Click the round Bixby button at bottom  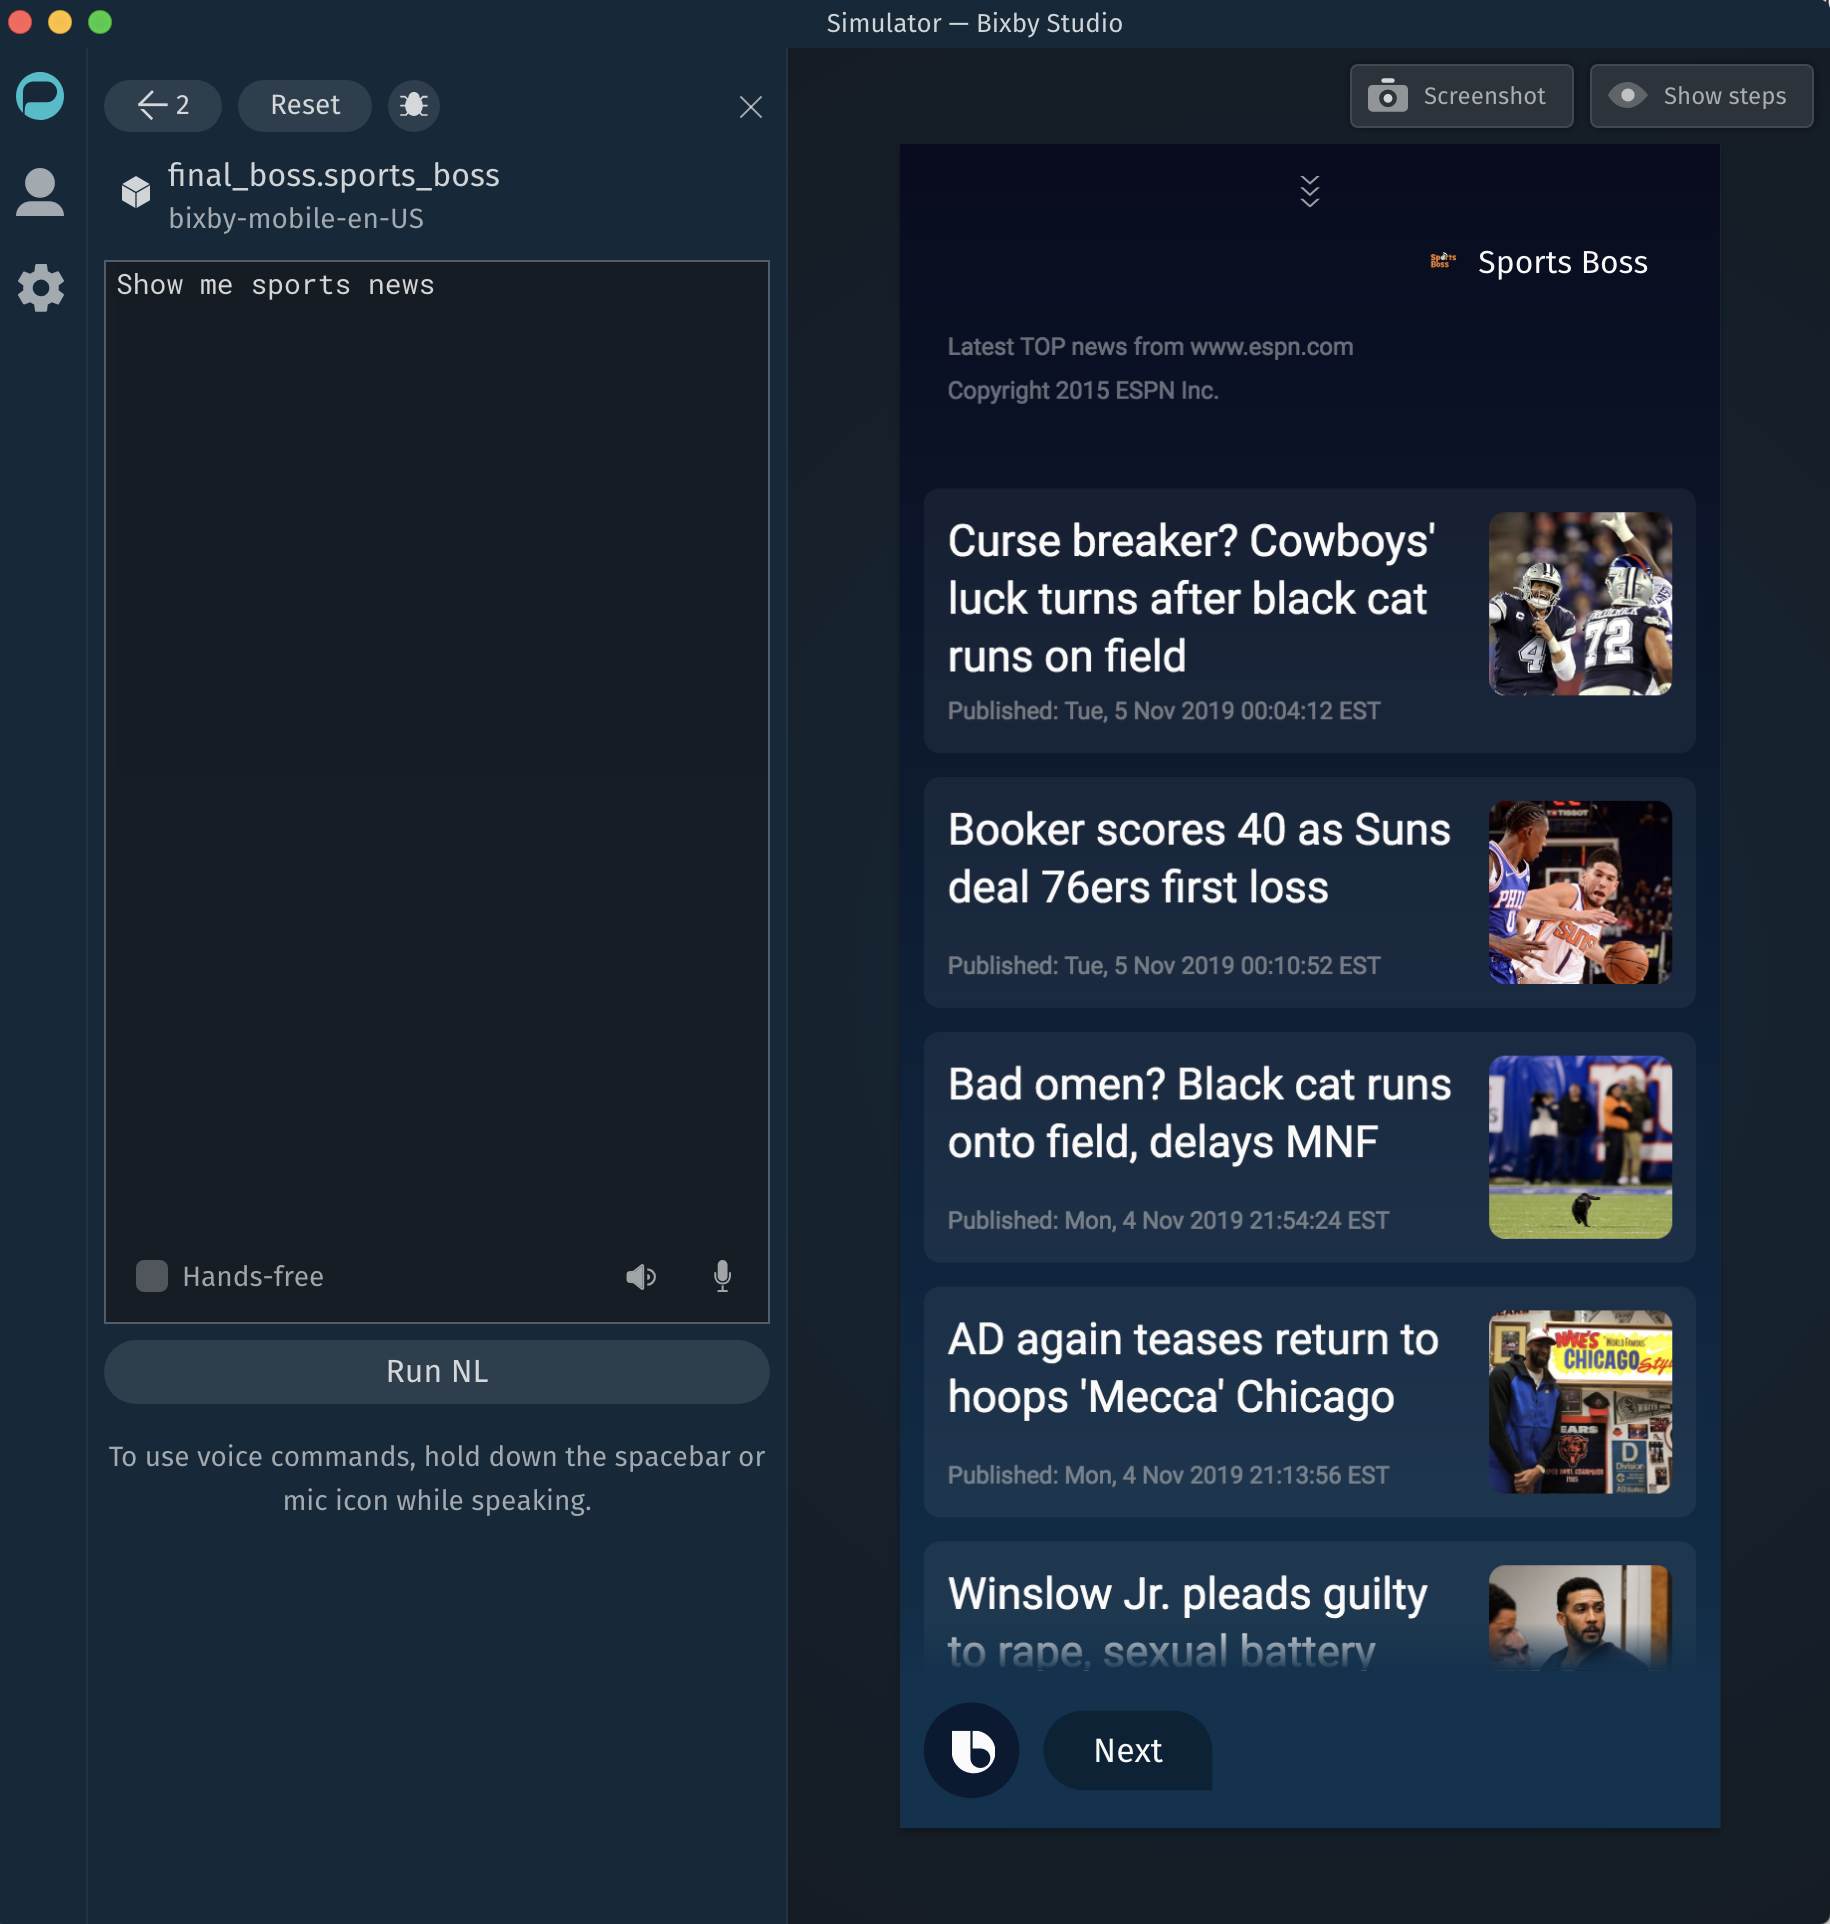(972, 1750)
